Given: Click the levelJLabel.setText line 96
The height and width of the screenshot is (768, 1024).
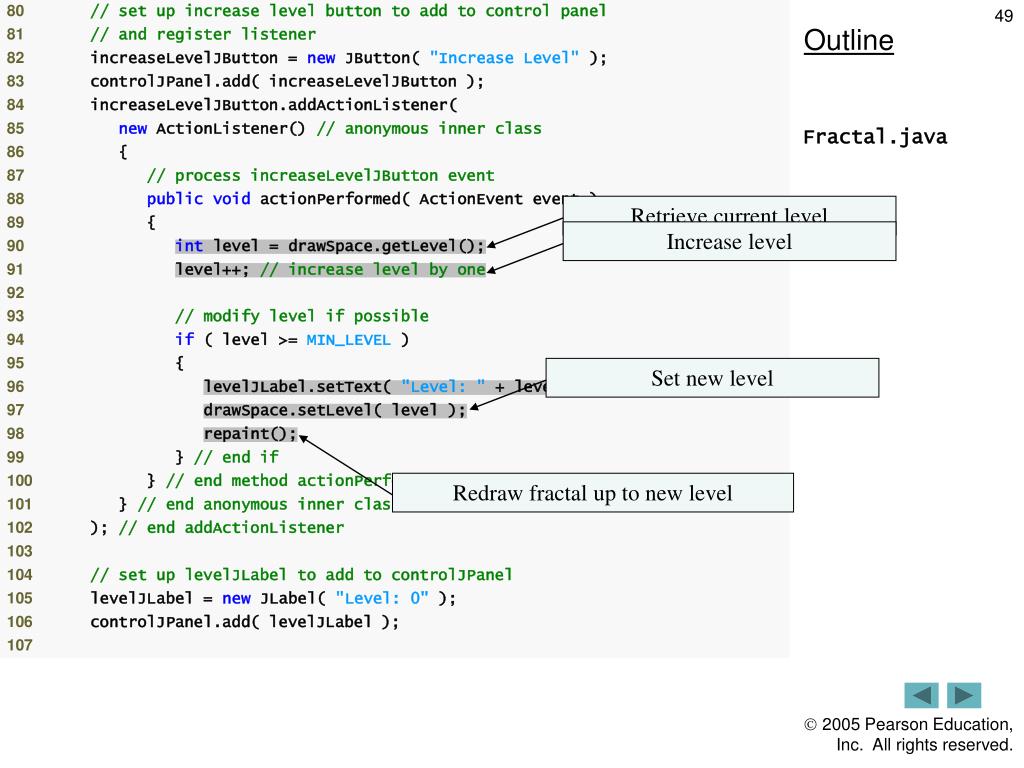Looking at the screenshot, I should pos(375,387).
